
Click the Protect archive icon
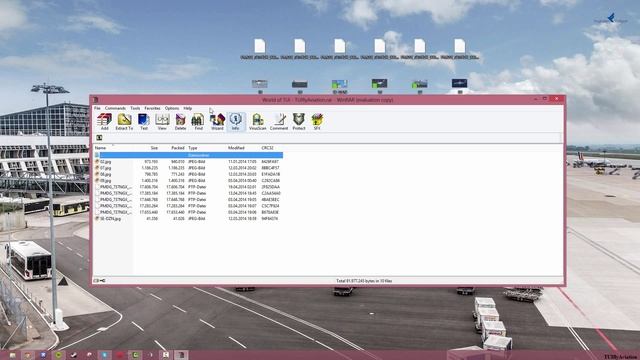pyautogui.click(x=299, y=122)
